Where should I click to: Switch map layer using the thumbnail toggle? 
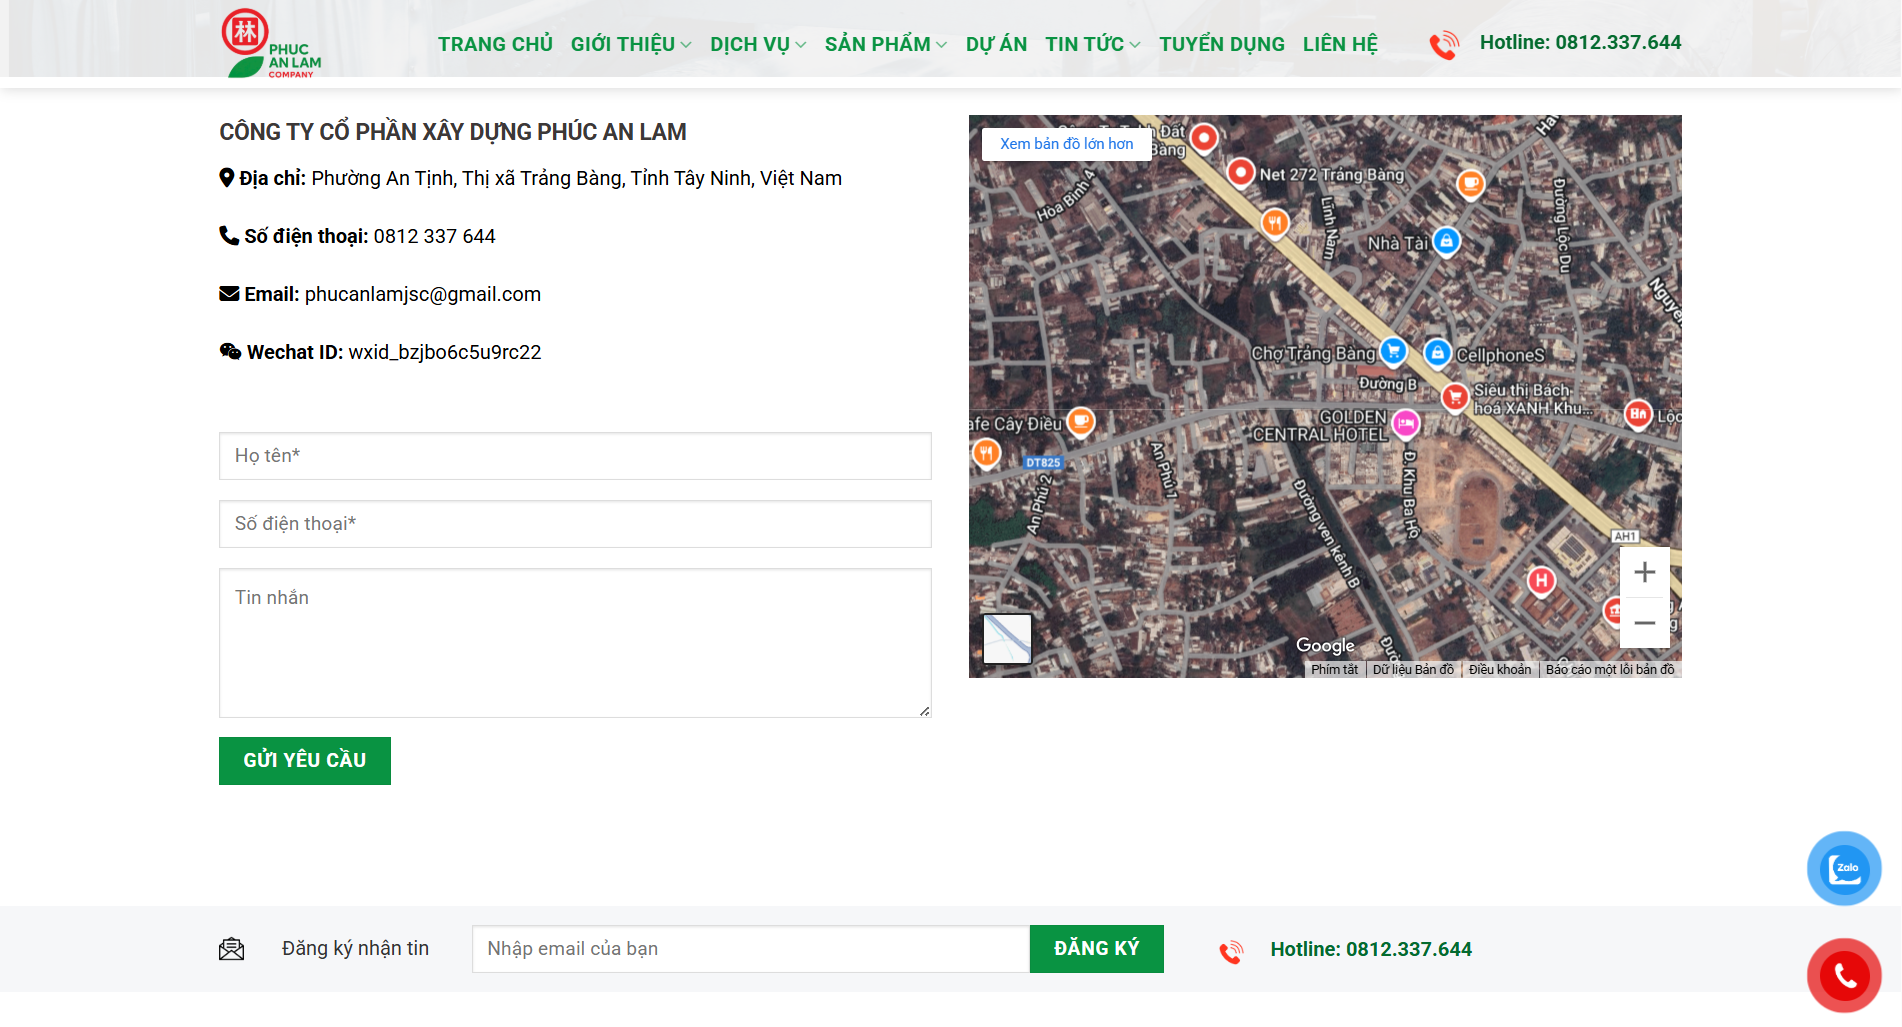1007,638
